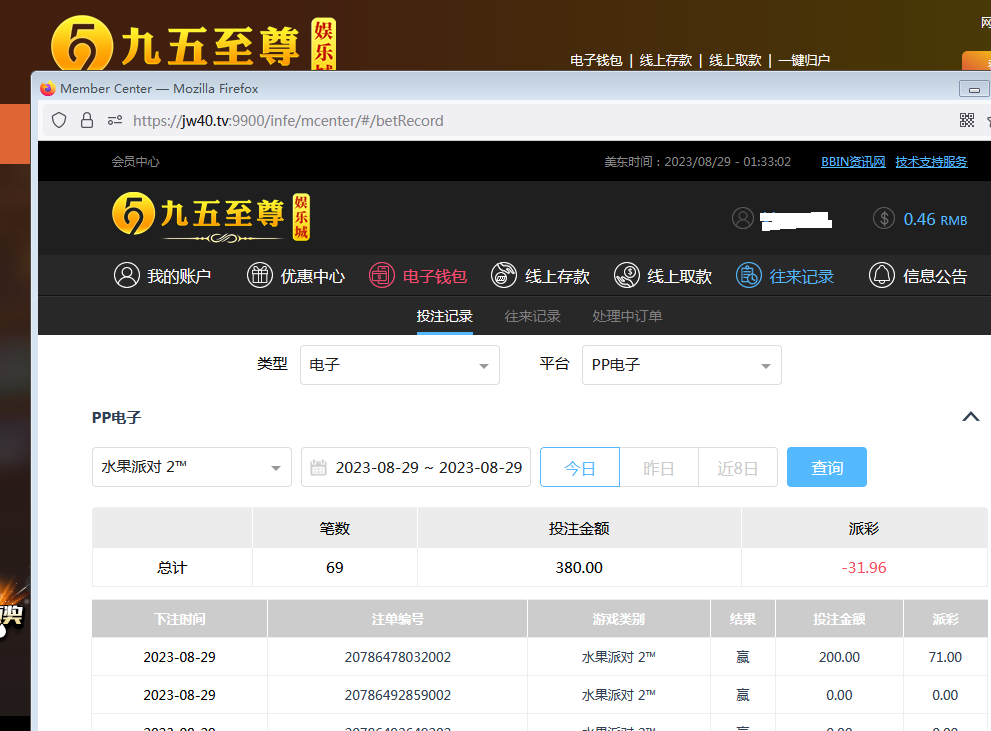The width and height of the screenshot is (991, 731).
Task: Click the 线上存款 deposit icon
Action: click(x=504, y=275)
